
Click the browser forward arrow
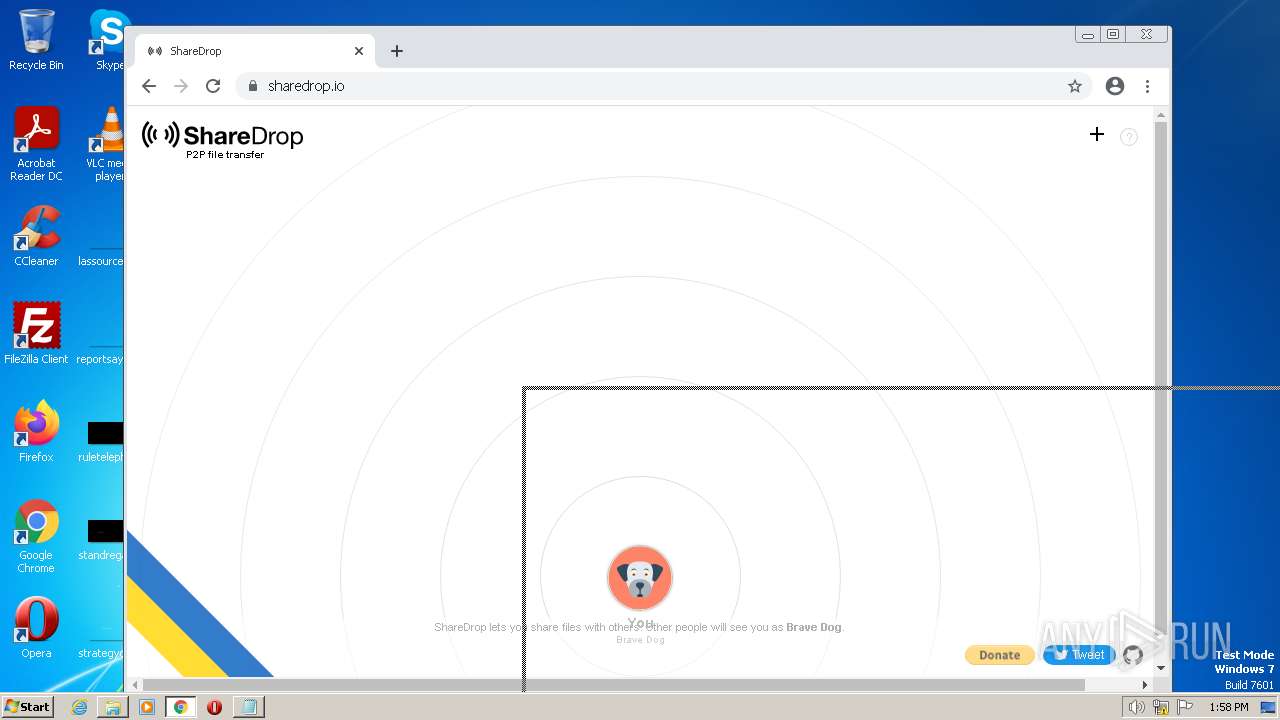point(181,86)
